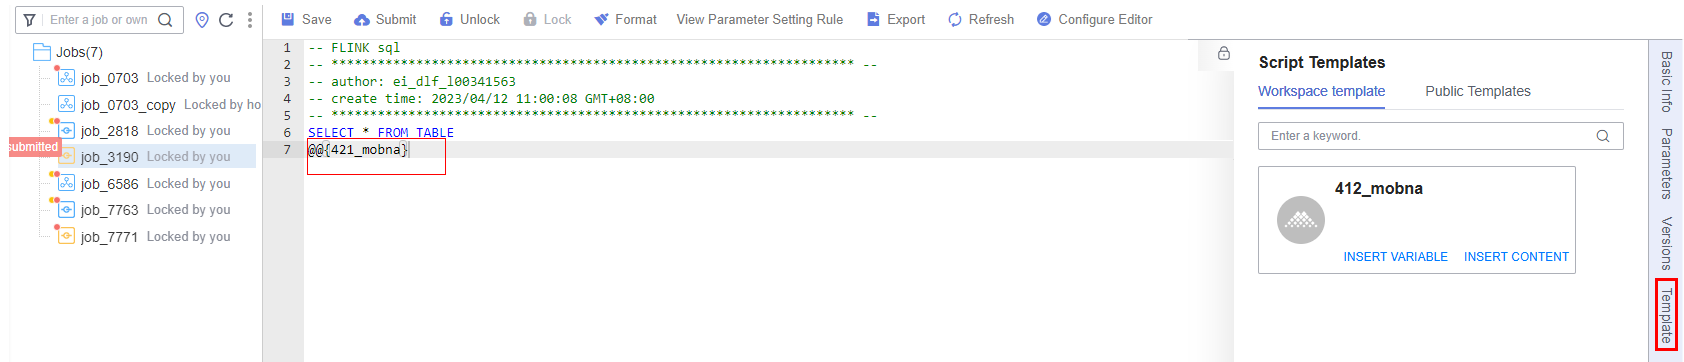Click INSERT VARIABLE link
Image resolution: width=1684 pixels, height=362 pixels.
click(x=1395, y=257)
